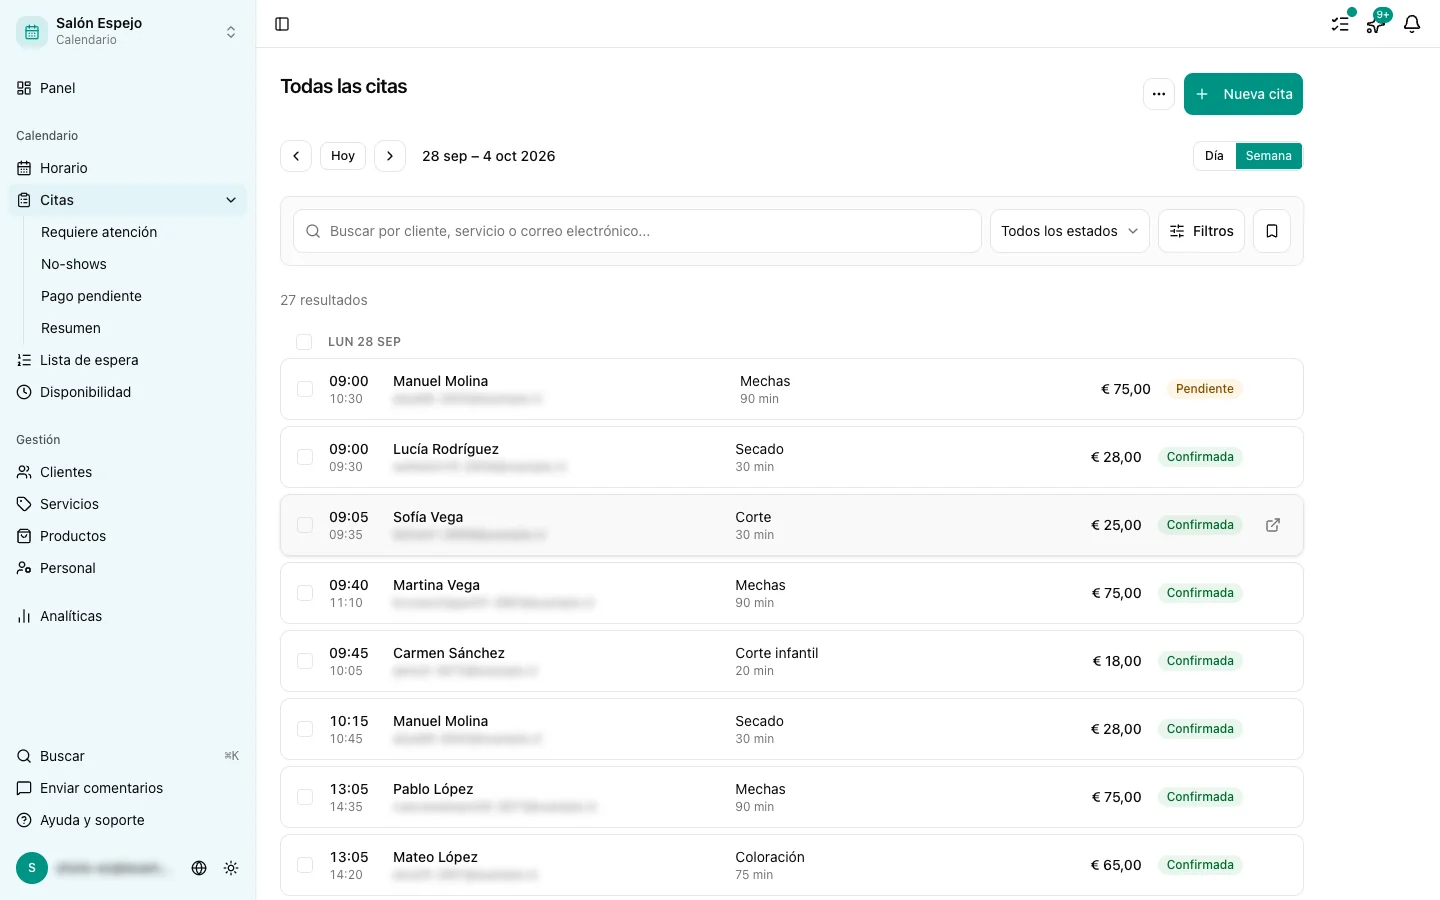
Task: Check Manuel Molina 10:15 Secado checkbox
Action: (x=305, y=729)
